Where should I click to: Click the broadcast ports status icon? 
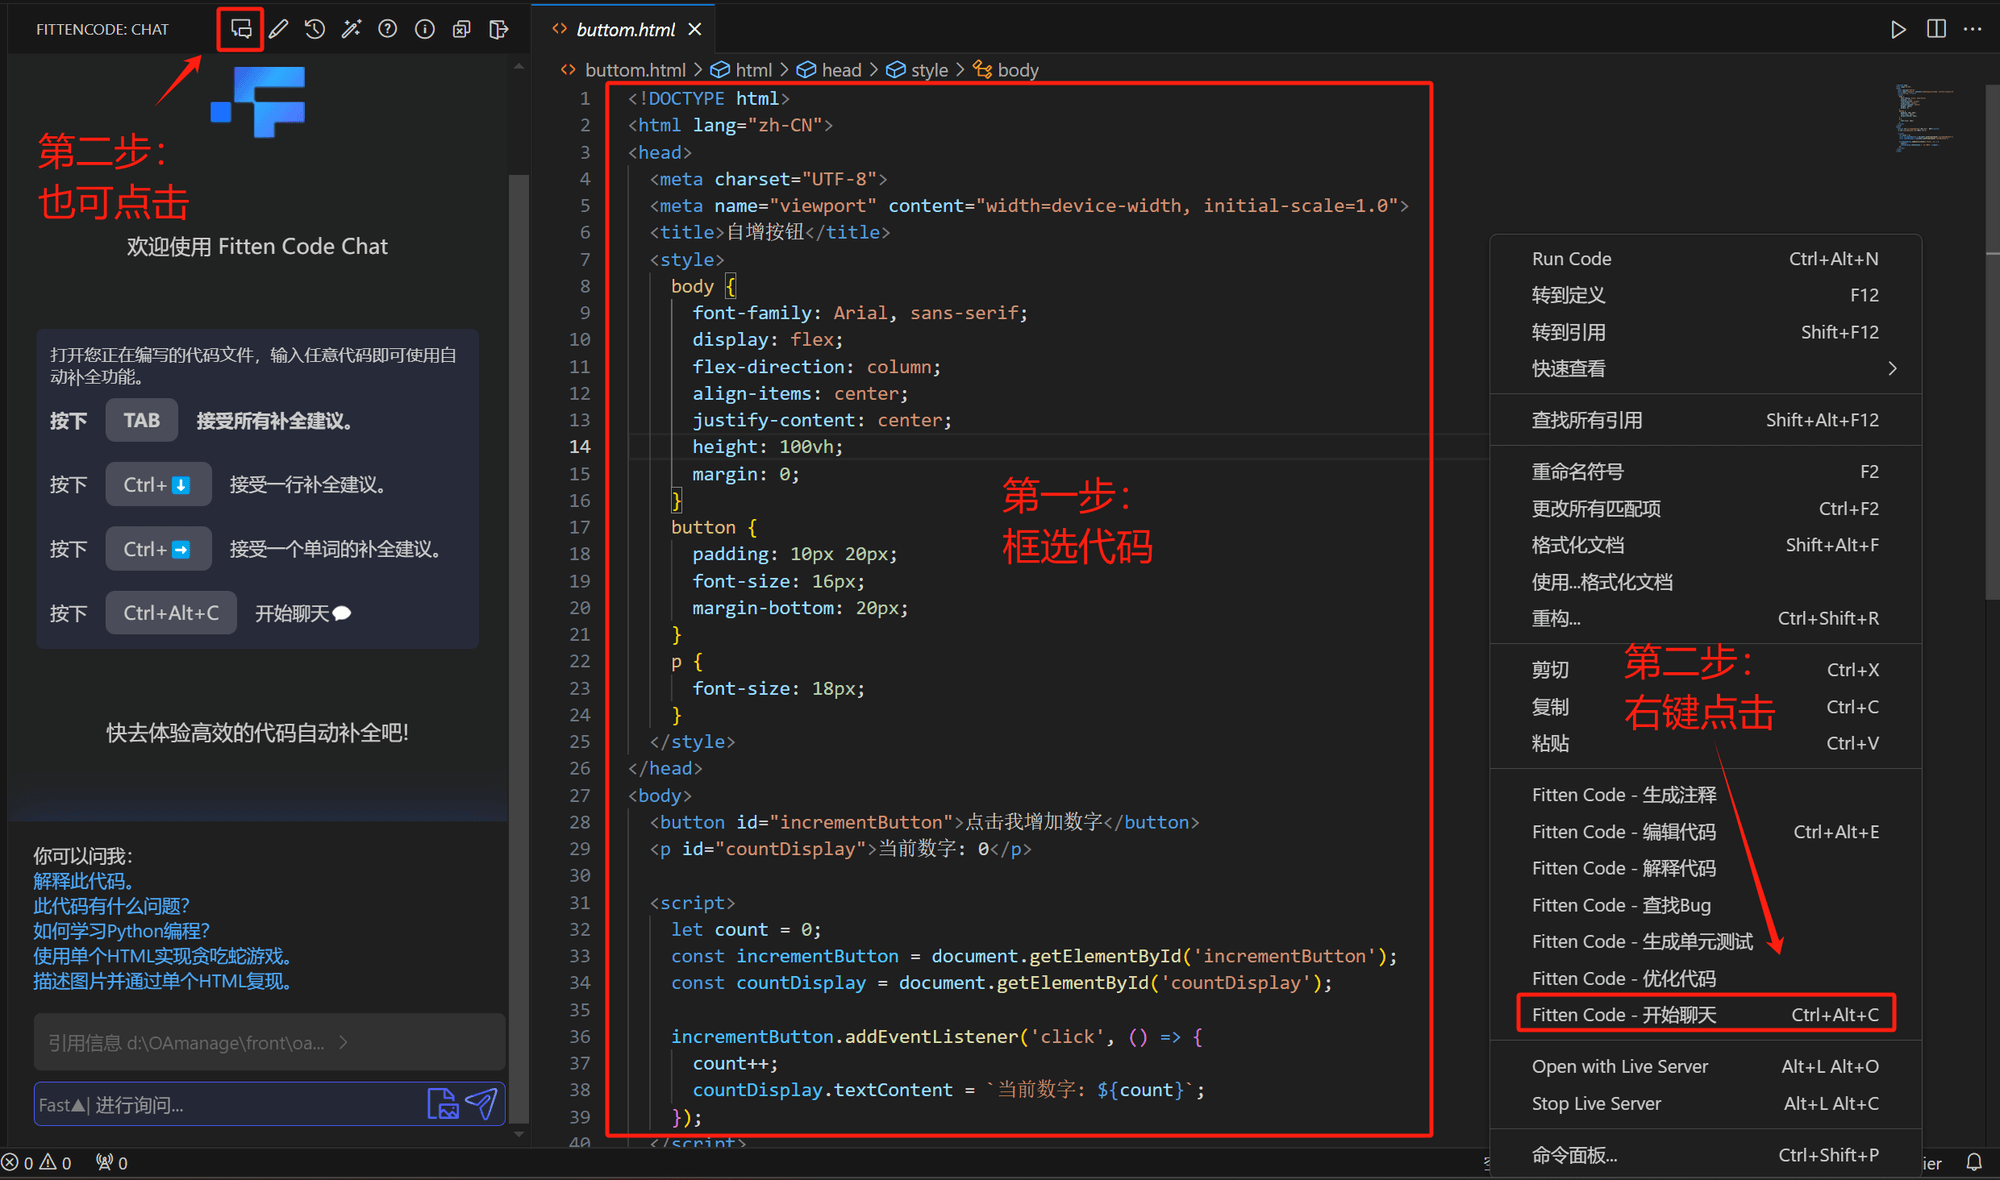coord(111,1163)
